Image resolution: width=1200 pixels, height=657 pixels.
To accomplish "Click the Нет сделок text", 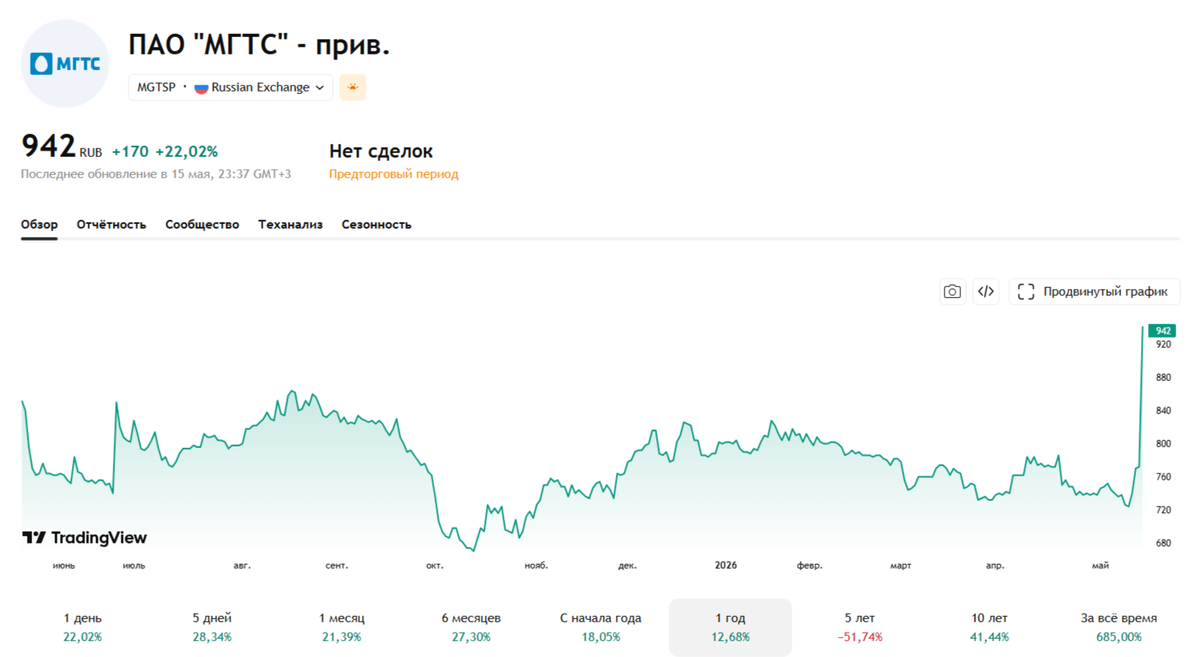I will pos(381,151).
